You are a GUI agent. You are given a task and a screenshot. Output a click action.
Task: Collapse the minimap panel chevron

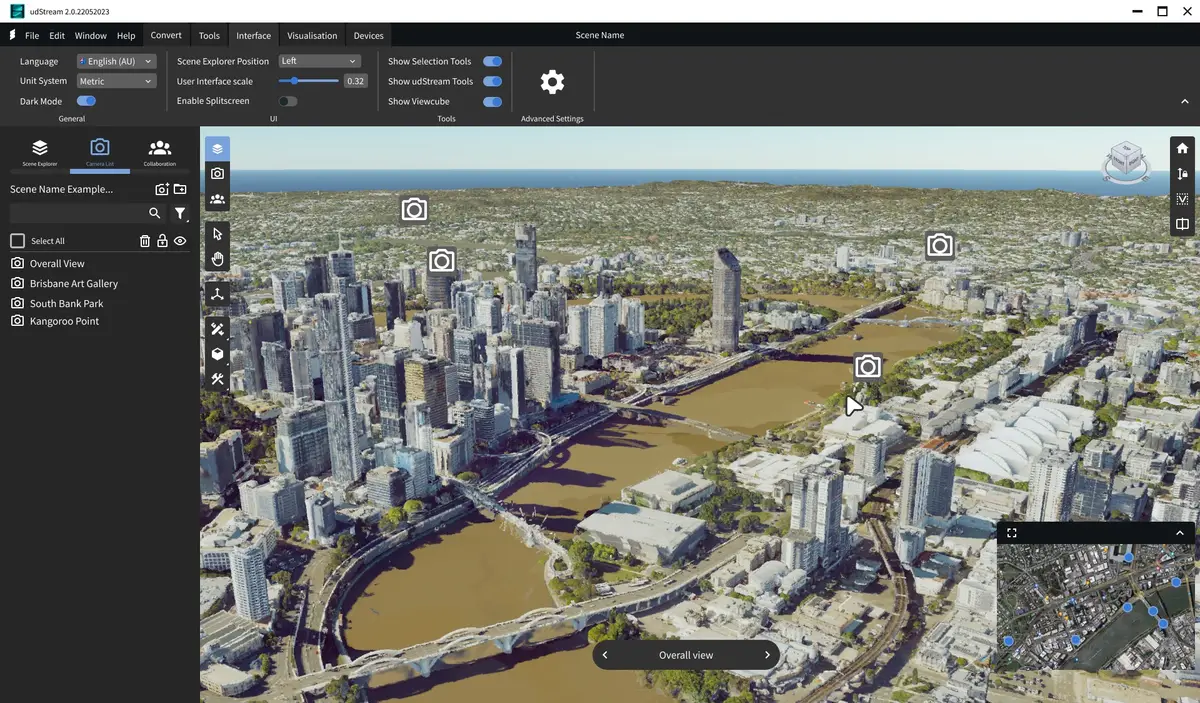coord(1180,533)
